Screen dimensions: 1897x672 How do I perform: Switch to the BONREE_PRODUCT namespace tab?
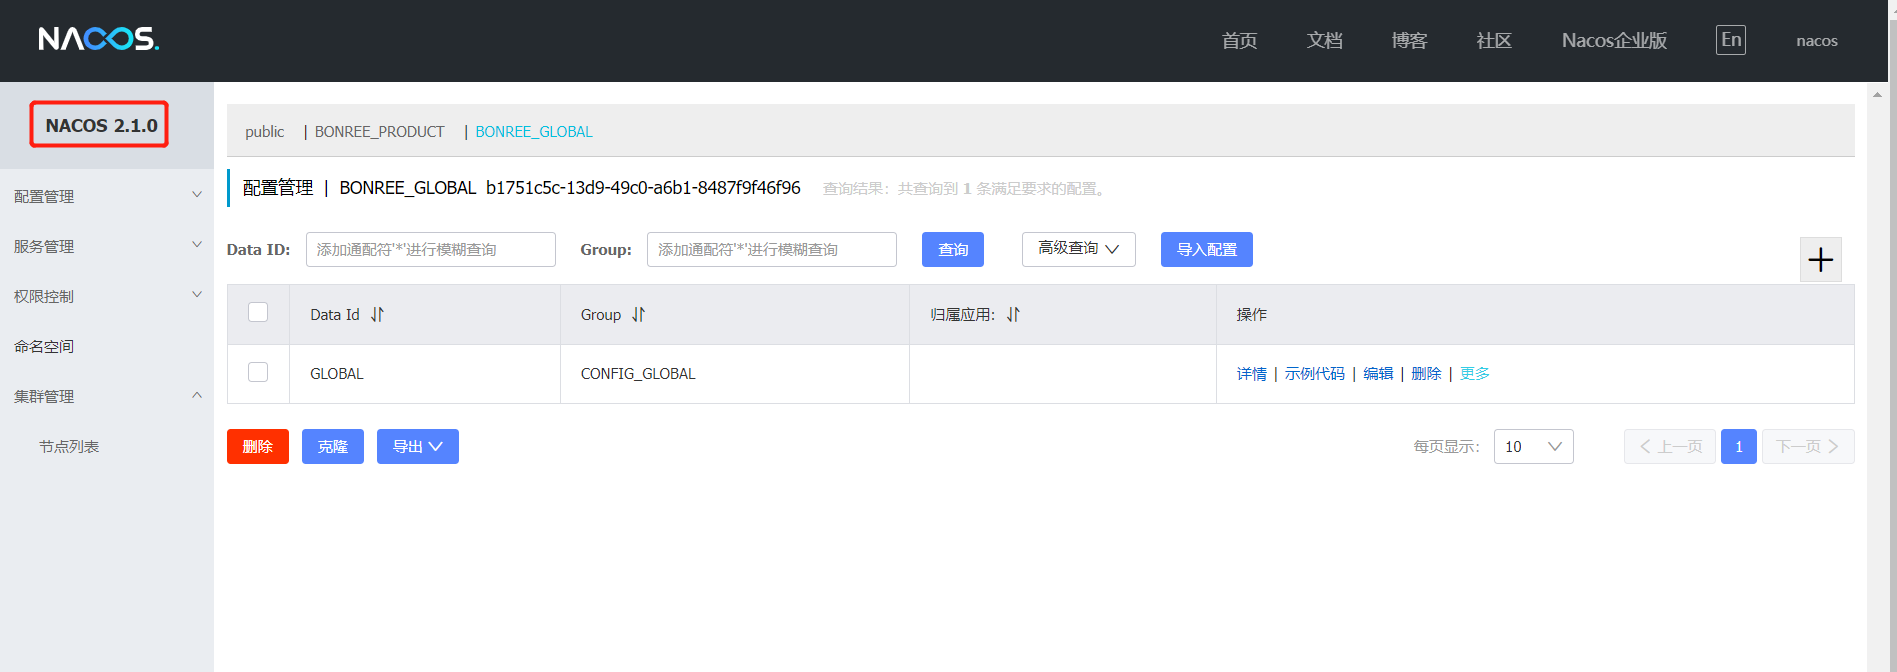[379, 132]
